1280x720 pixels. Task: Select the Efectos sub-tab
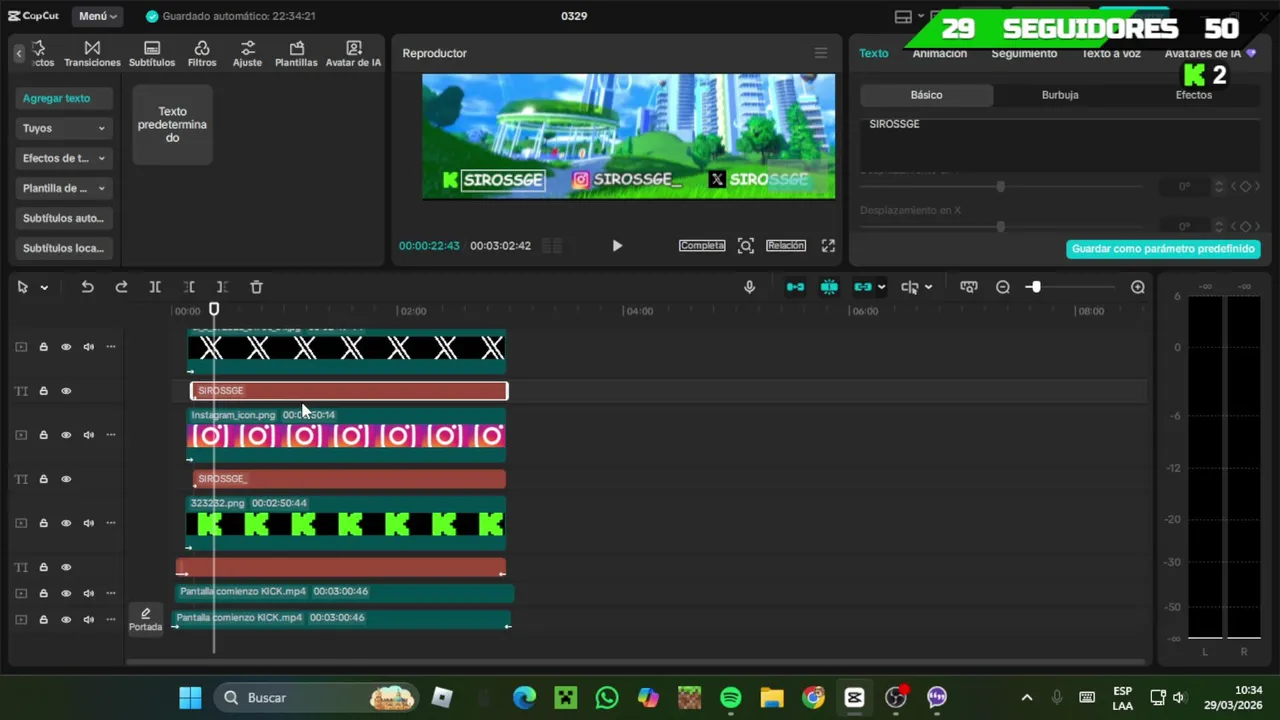(1194, 95)
